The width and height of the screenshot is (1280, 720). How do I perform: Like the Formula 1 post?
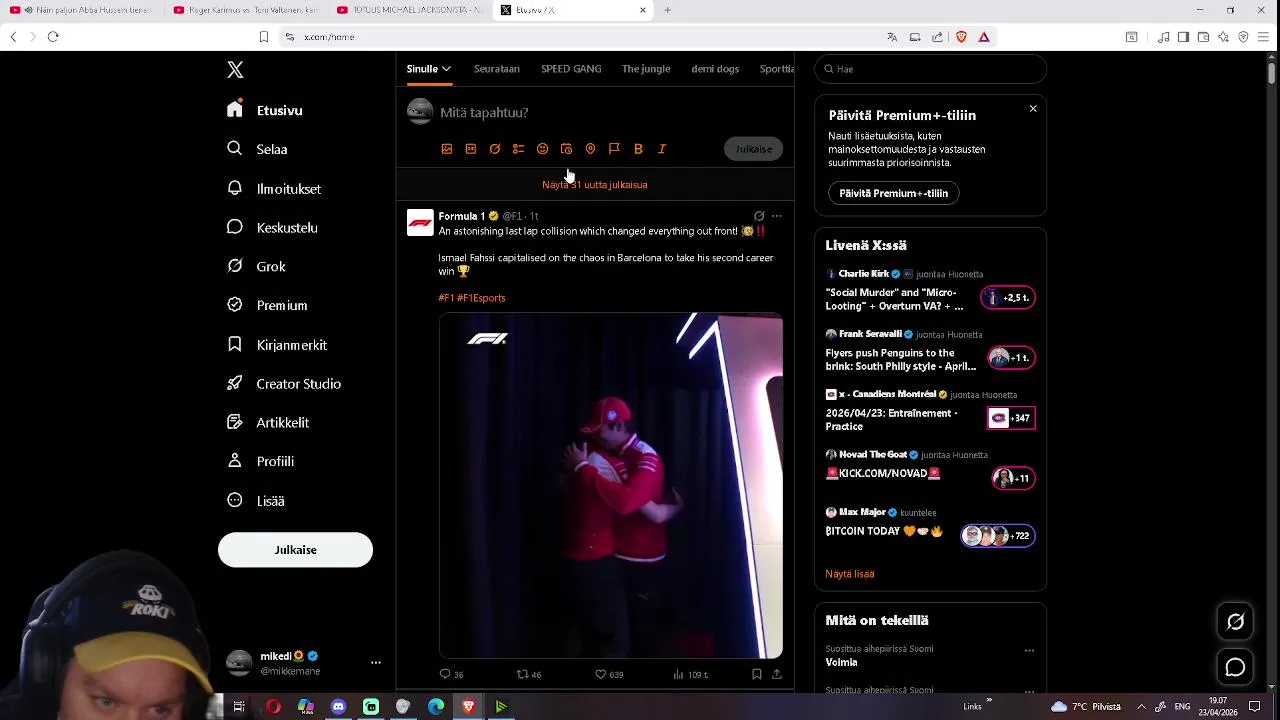pos(609,675)
